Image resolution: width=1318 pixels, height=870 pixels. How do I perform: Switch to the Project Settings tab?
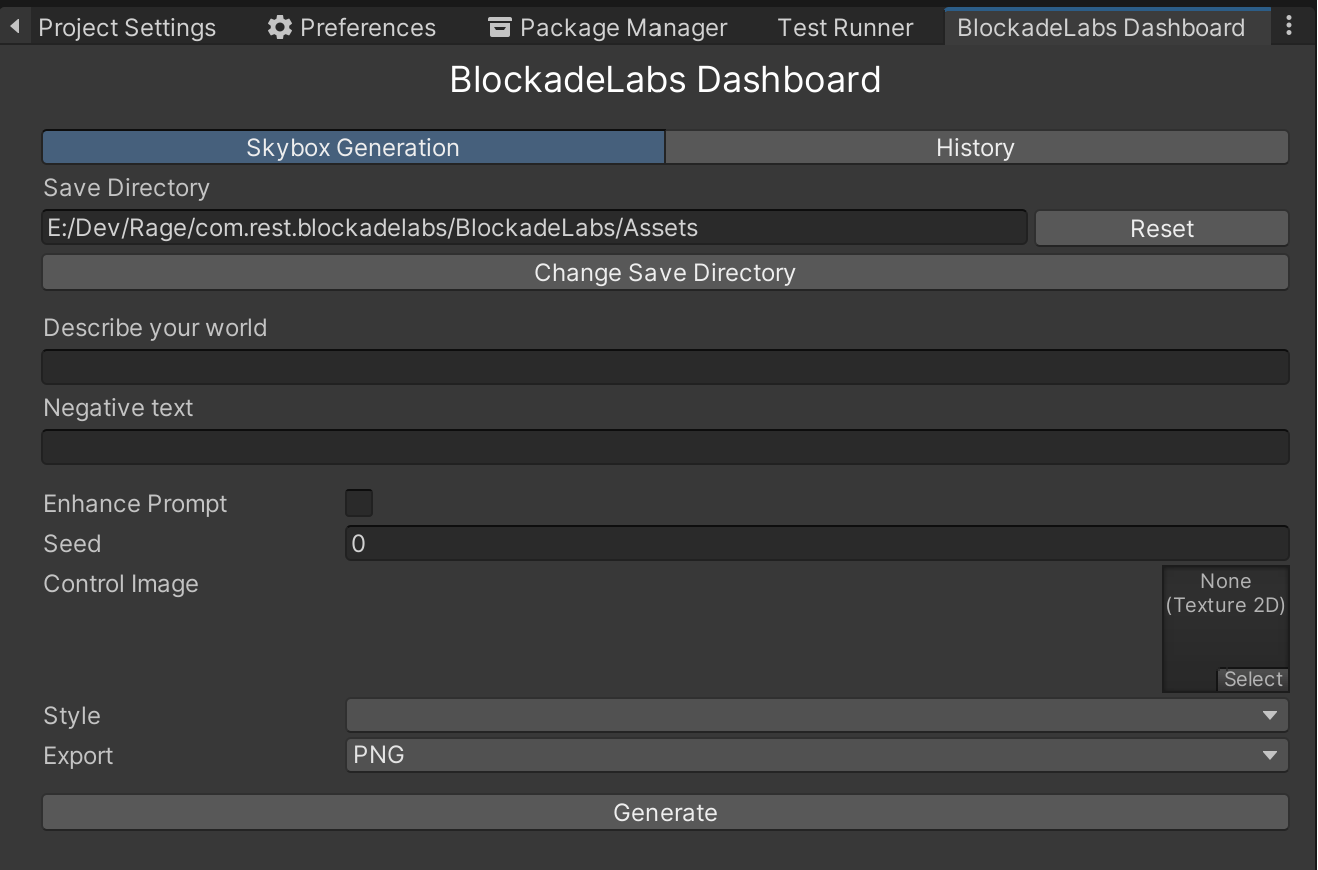[x=126, y=27]
